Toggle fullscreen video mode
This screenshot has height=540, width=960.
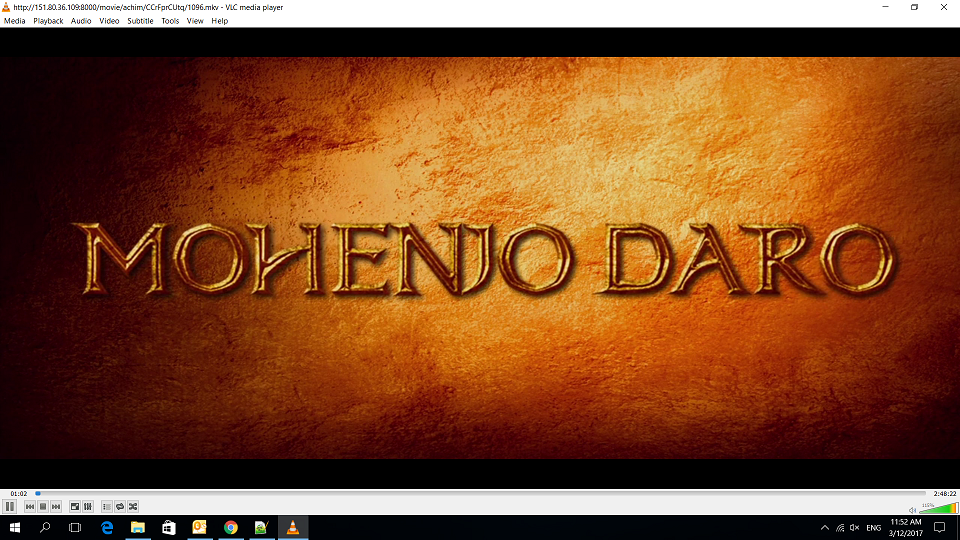point(75,506)
